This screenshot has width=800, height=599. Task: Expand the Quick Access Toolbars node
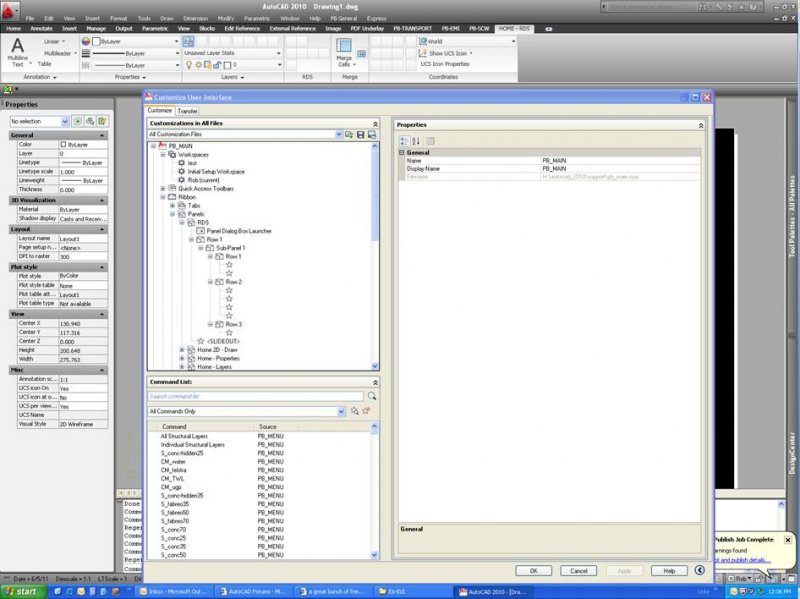(163, 188)
